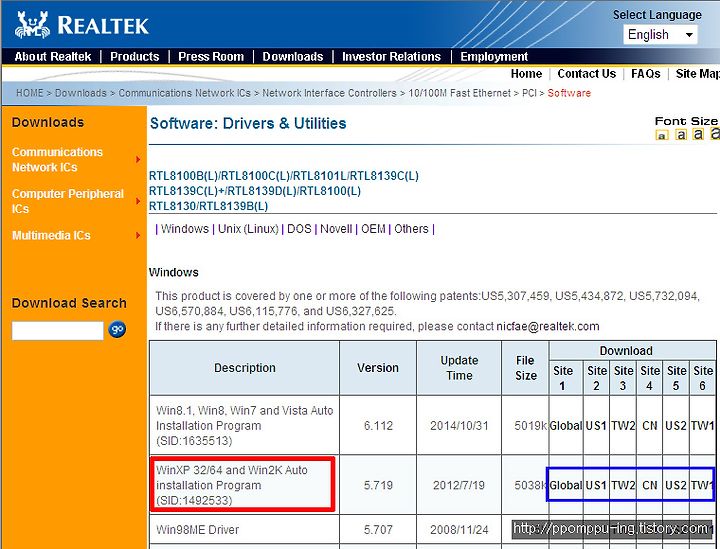Download version 6.112 from Global site
Image resolution: width=720 pixels, height=549 pixels.
point(566,426)
